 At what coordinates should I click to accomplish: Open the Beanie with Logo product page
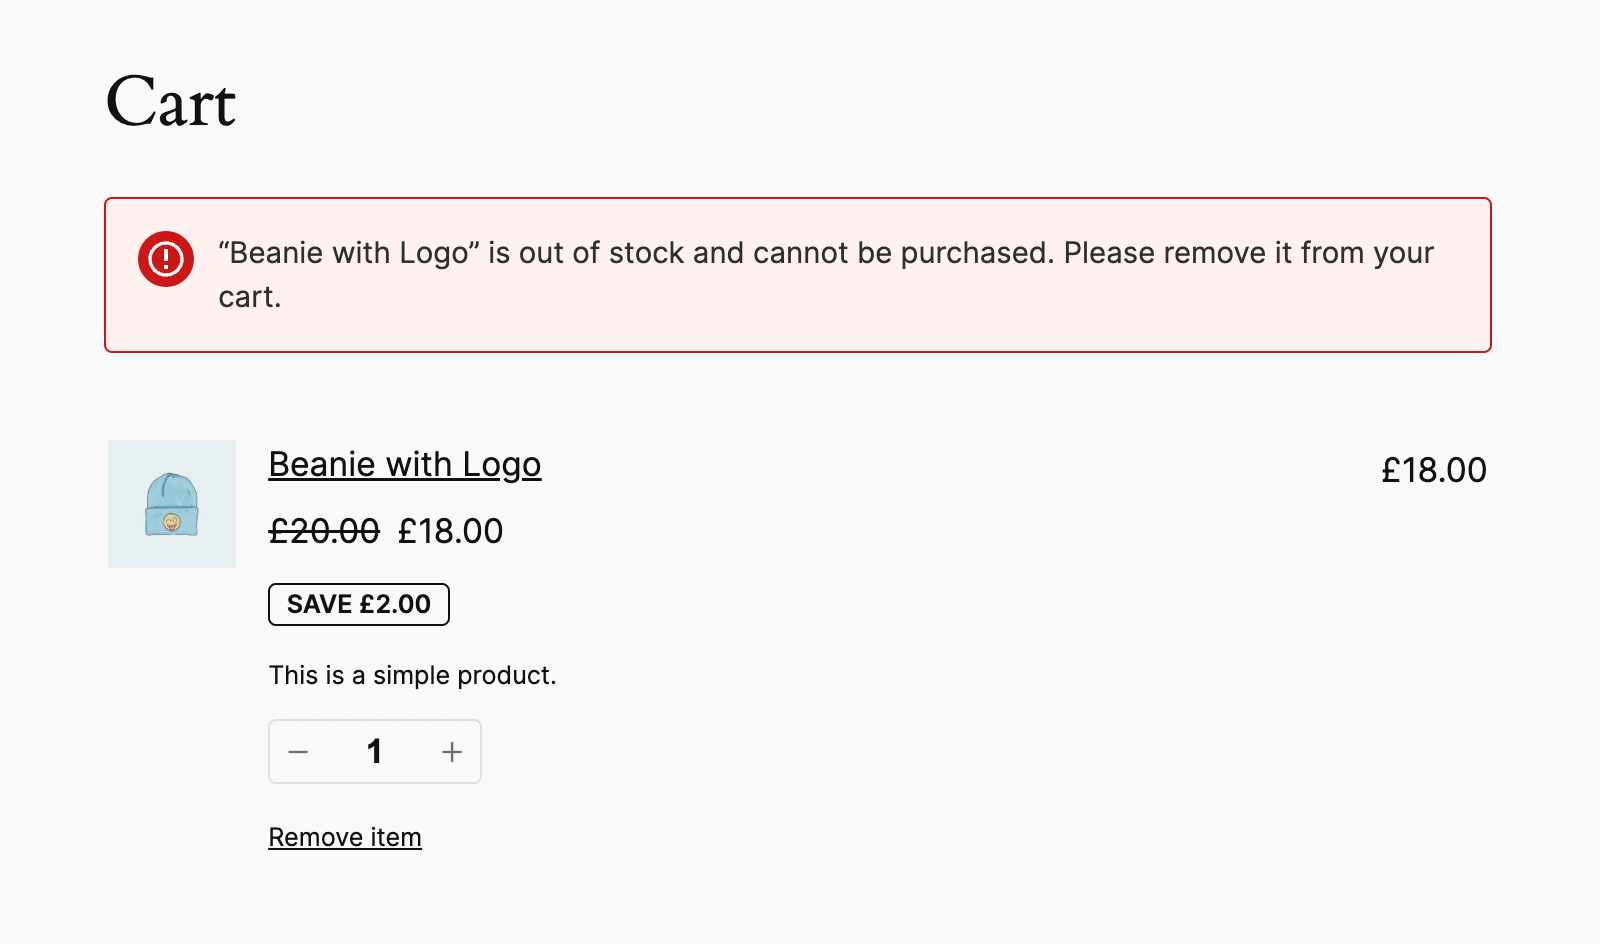click(404, 464)
